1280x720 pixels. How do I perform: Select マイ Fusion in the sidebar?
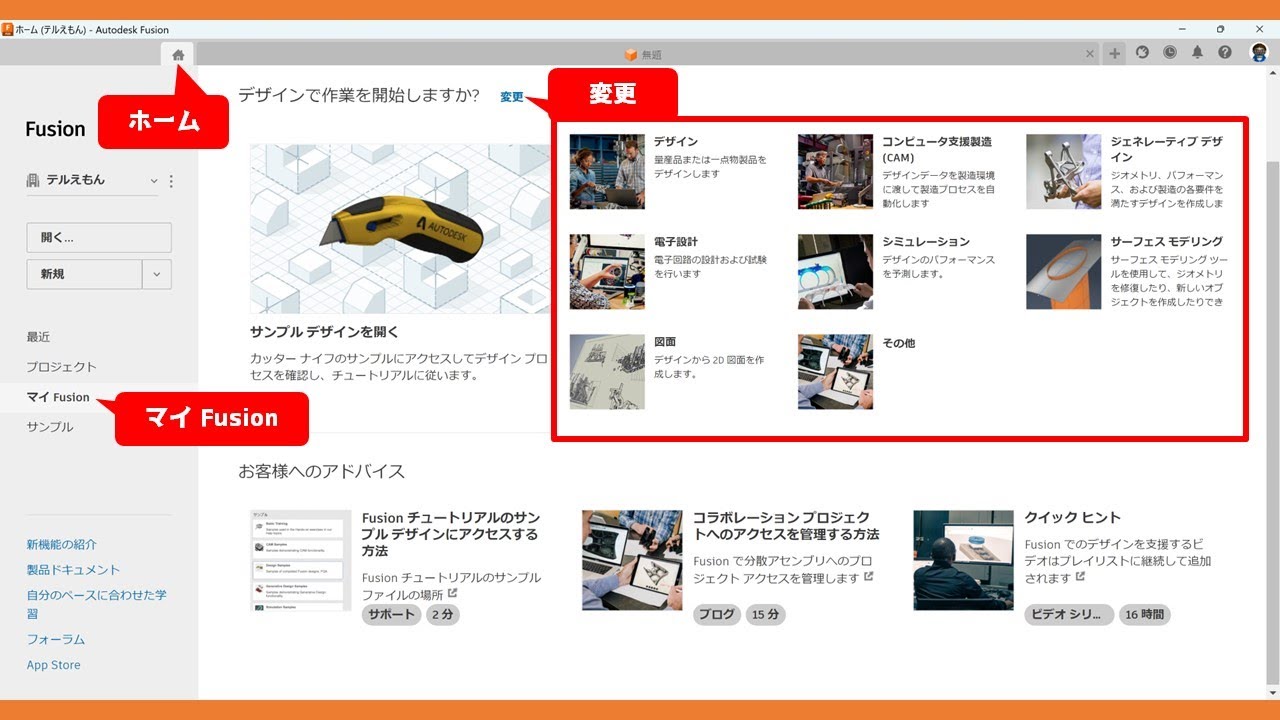pyautogui.click(x=58, y=397)
